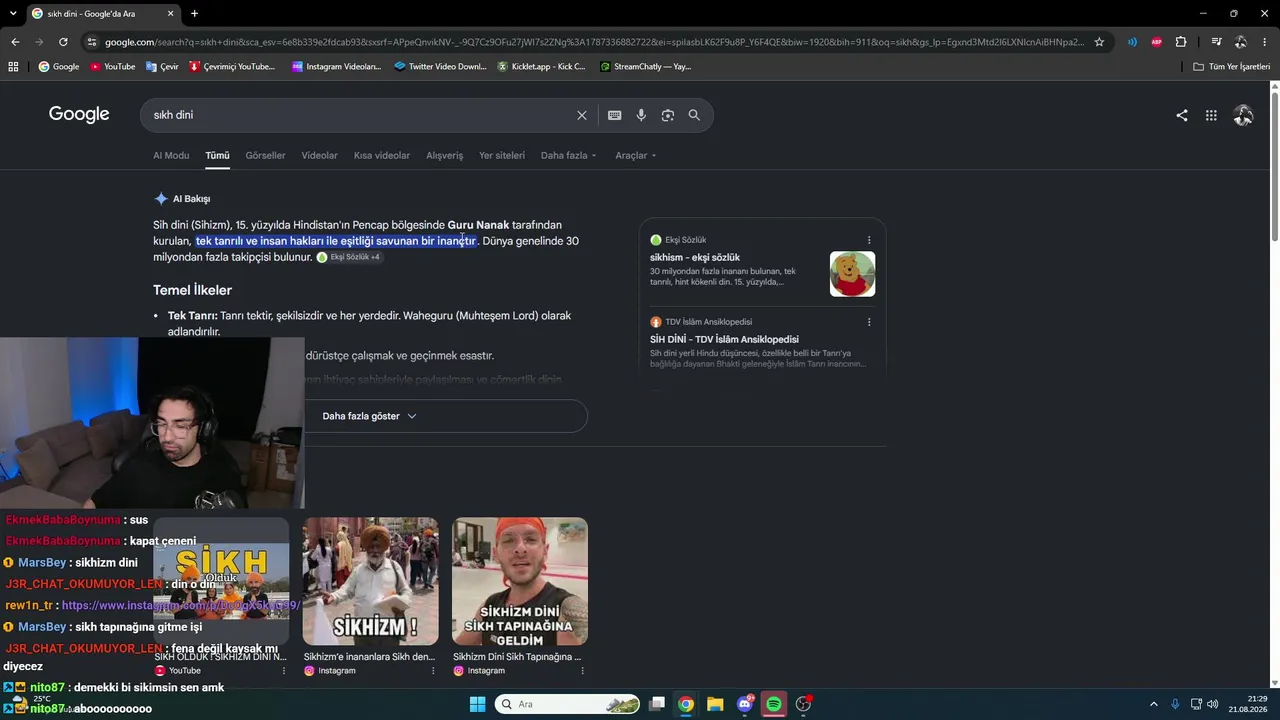Click the taskbar microphone indicator
The width and height of the screenshot is (1280, 720).
tap(1175, 704)
